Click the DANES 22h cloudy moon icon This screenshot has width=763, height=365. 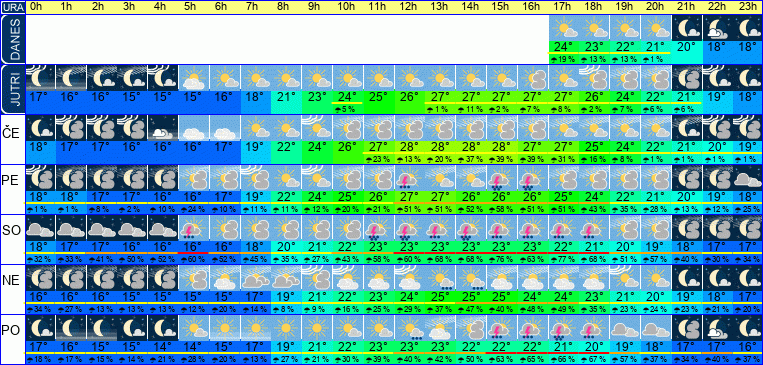pyautogui.click(x=717, y=28)
